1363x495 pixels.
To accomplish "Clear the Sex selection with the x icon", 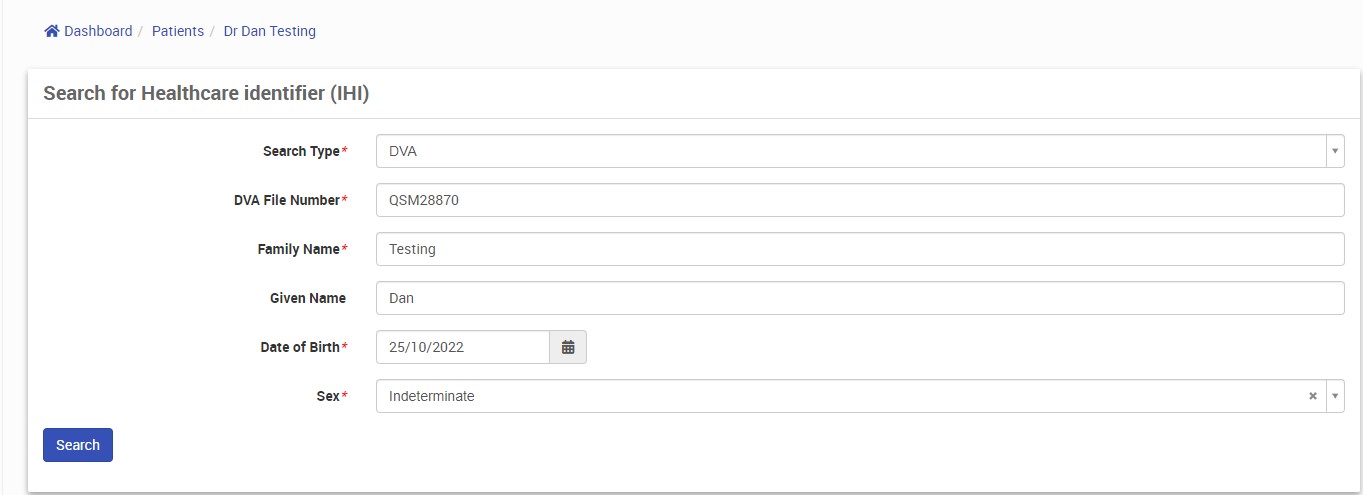I will point(1313,396).
